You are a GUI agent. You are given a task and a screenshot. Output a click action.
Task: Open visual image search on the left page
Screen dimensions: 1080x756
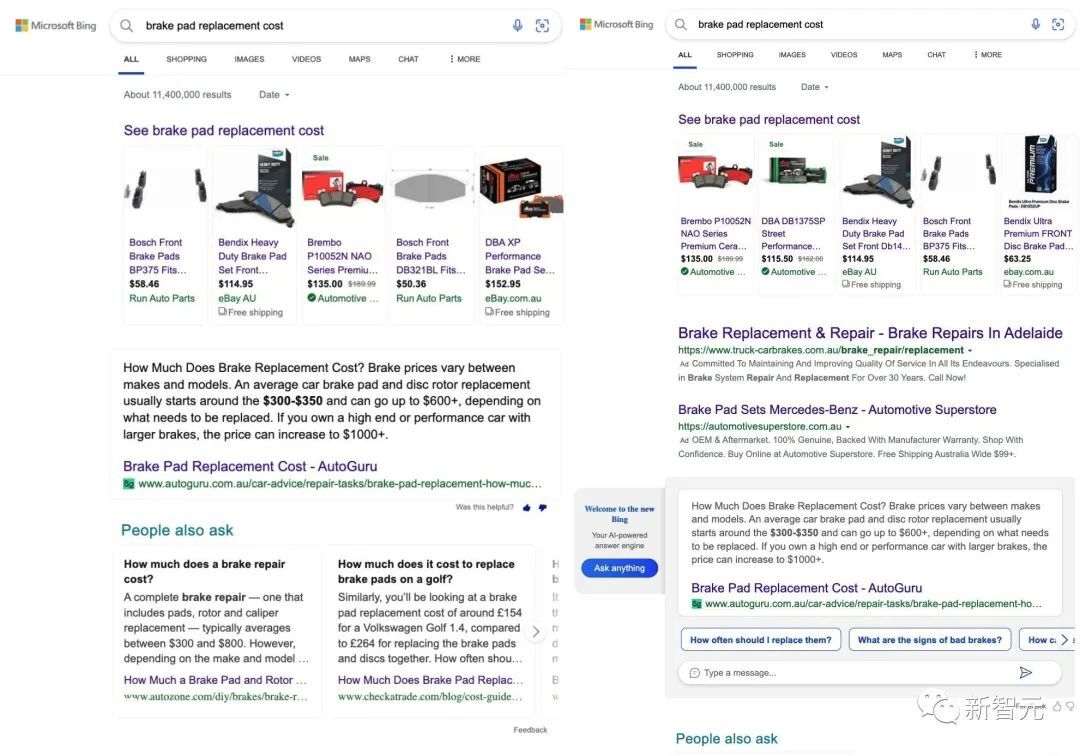pyautogui.click(x=542, y=25)
